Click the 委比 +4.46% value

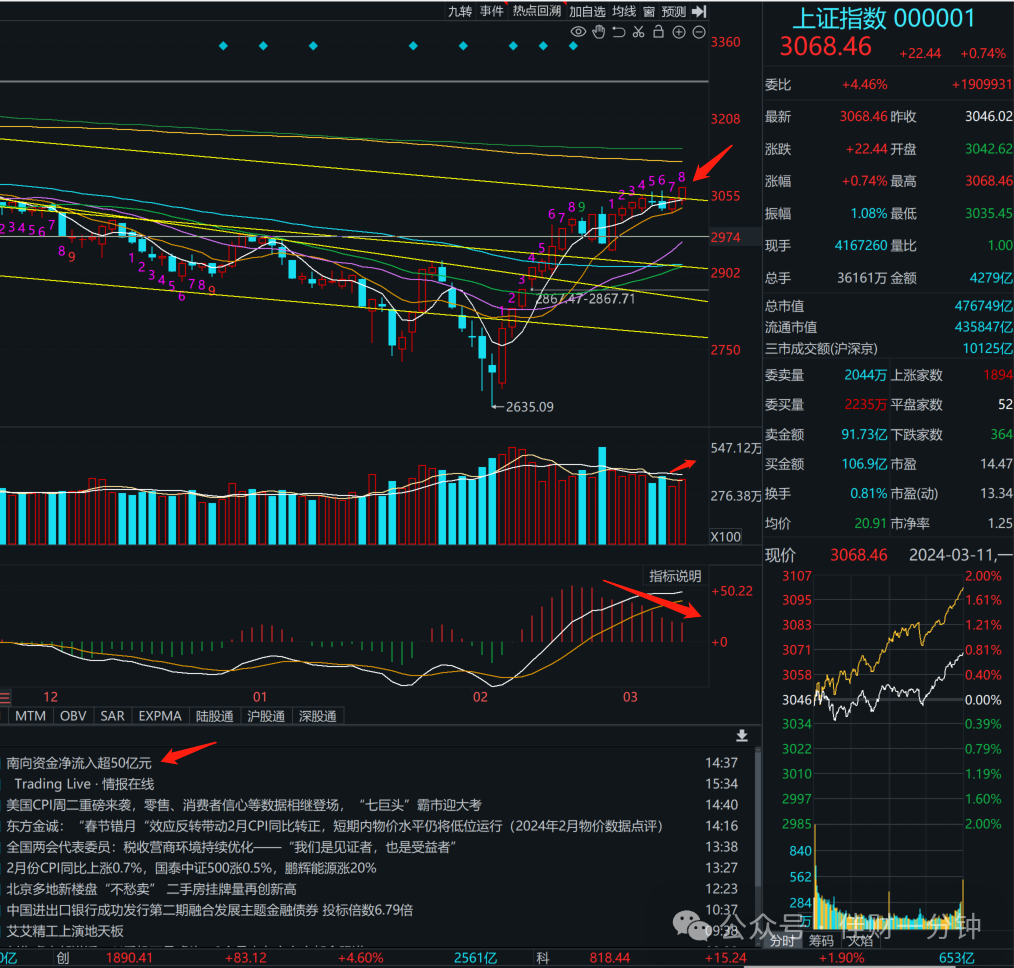point(865,85)
